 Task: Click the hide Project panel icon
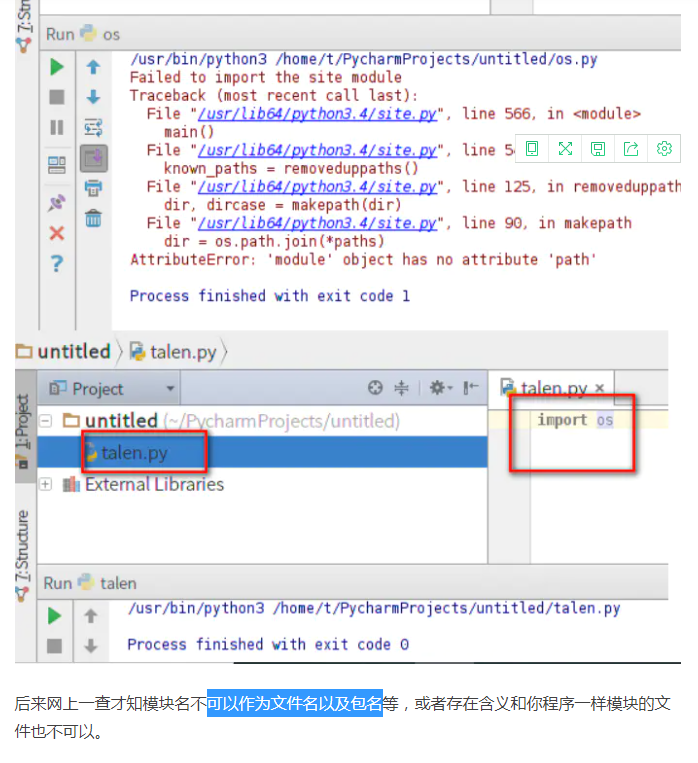pos(470,388)
